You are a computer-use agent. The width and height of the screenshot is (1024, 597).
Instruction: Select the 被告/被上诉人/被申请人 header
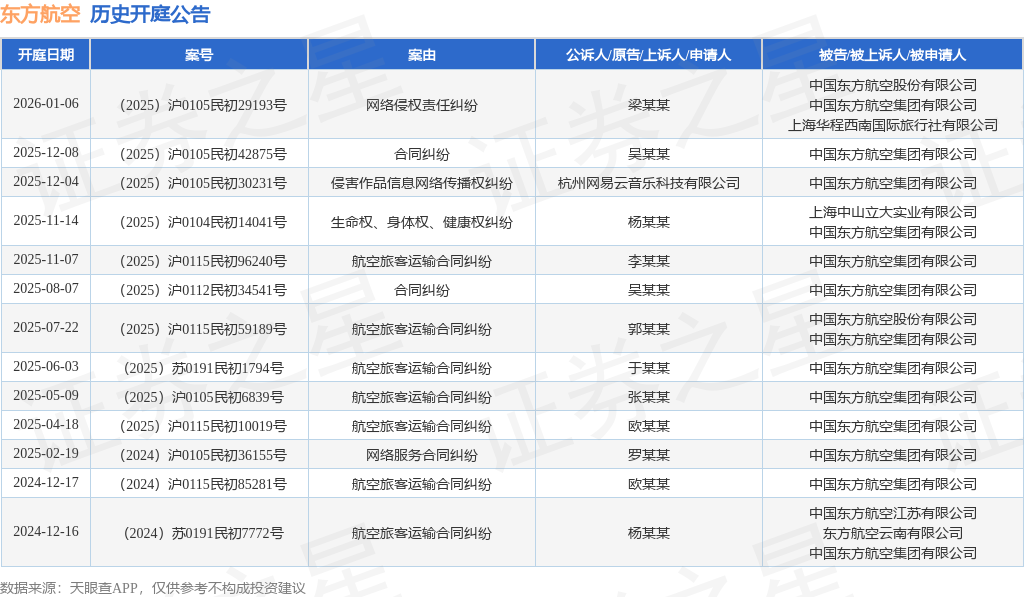[x=893, y=55]
